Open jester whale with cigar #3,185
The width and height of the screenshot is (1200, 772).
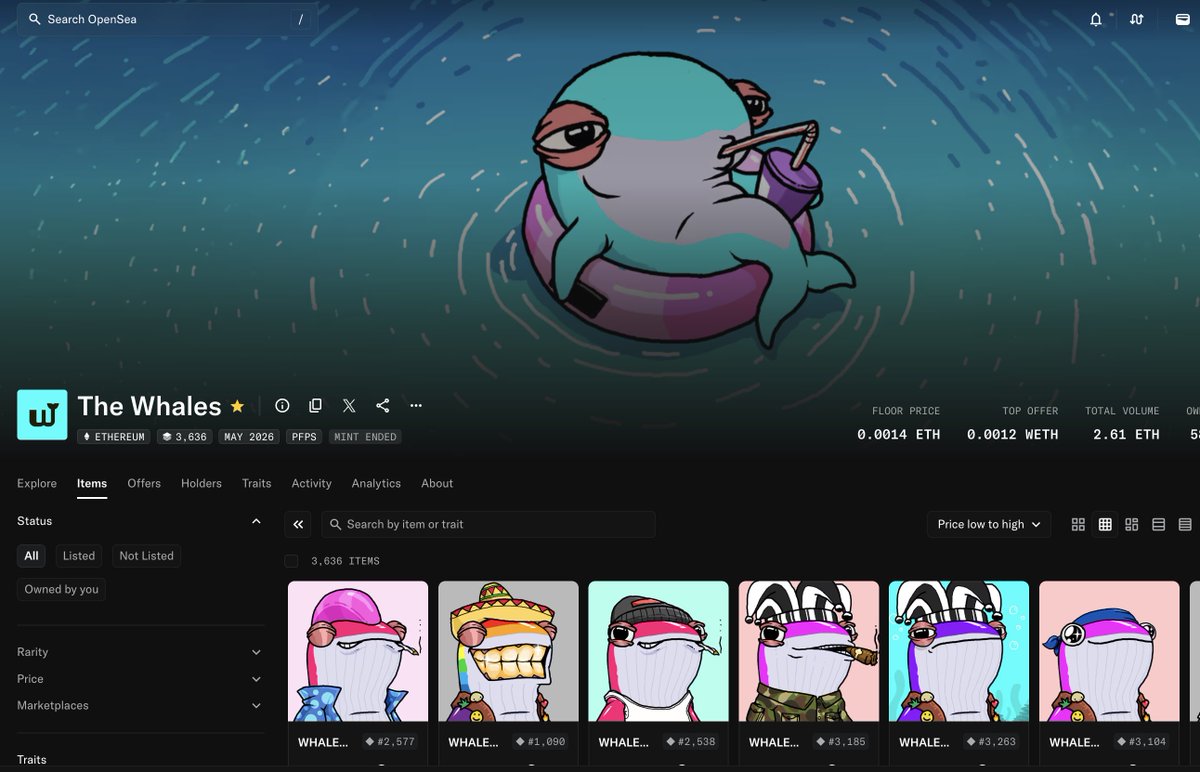tap(809, 651)
